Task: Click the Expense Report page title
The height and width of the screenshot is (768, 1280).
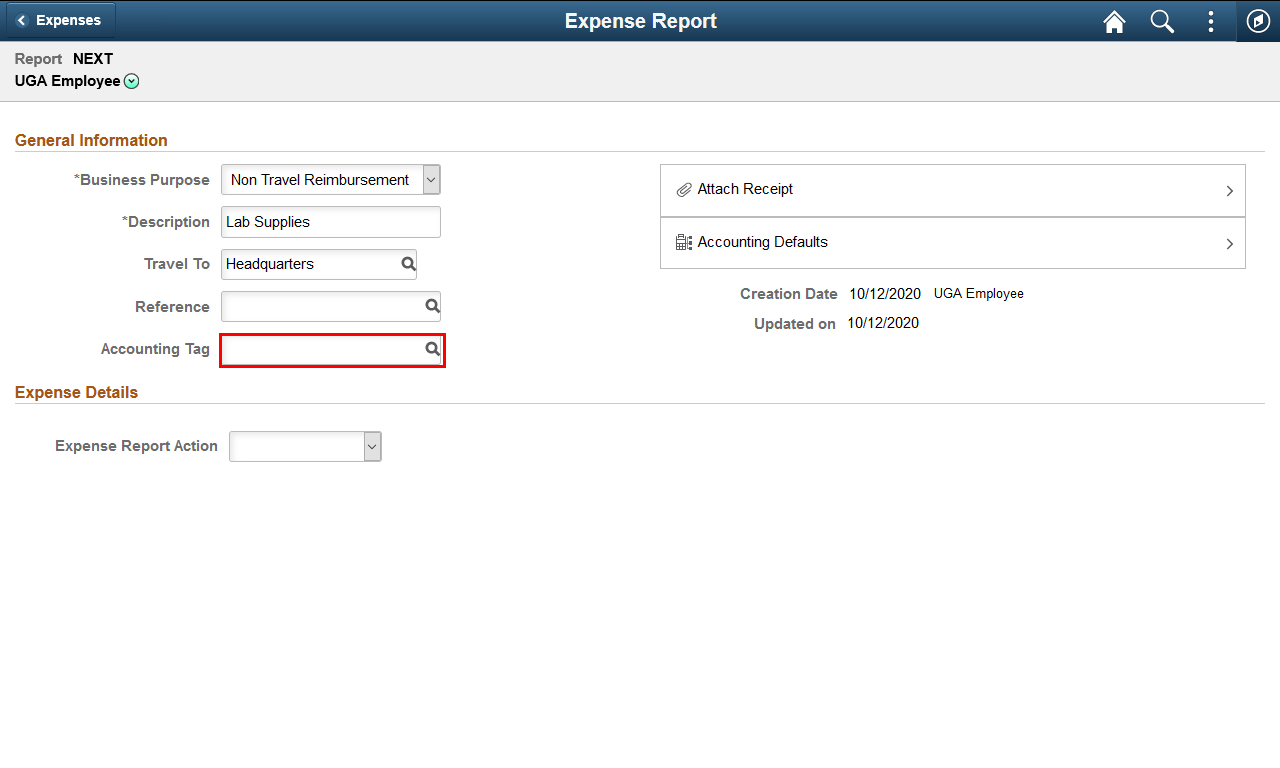Action: pyautogui.click(x=641, y=21)
